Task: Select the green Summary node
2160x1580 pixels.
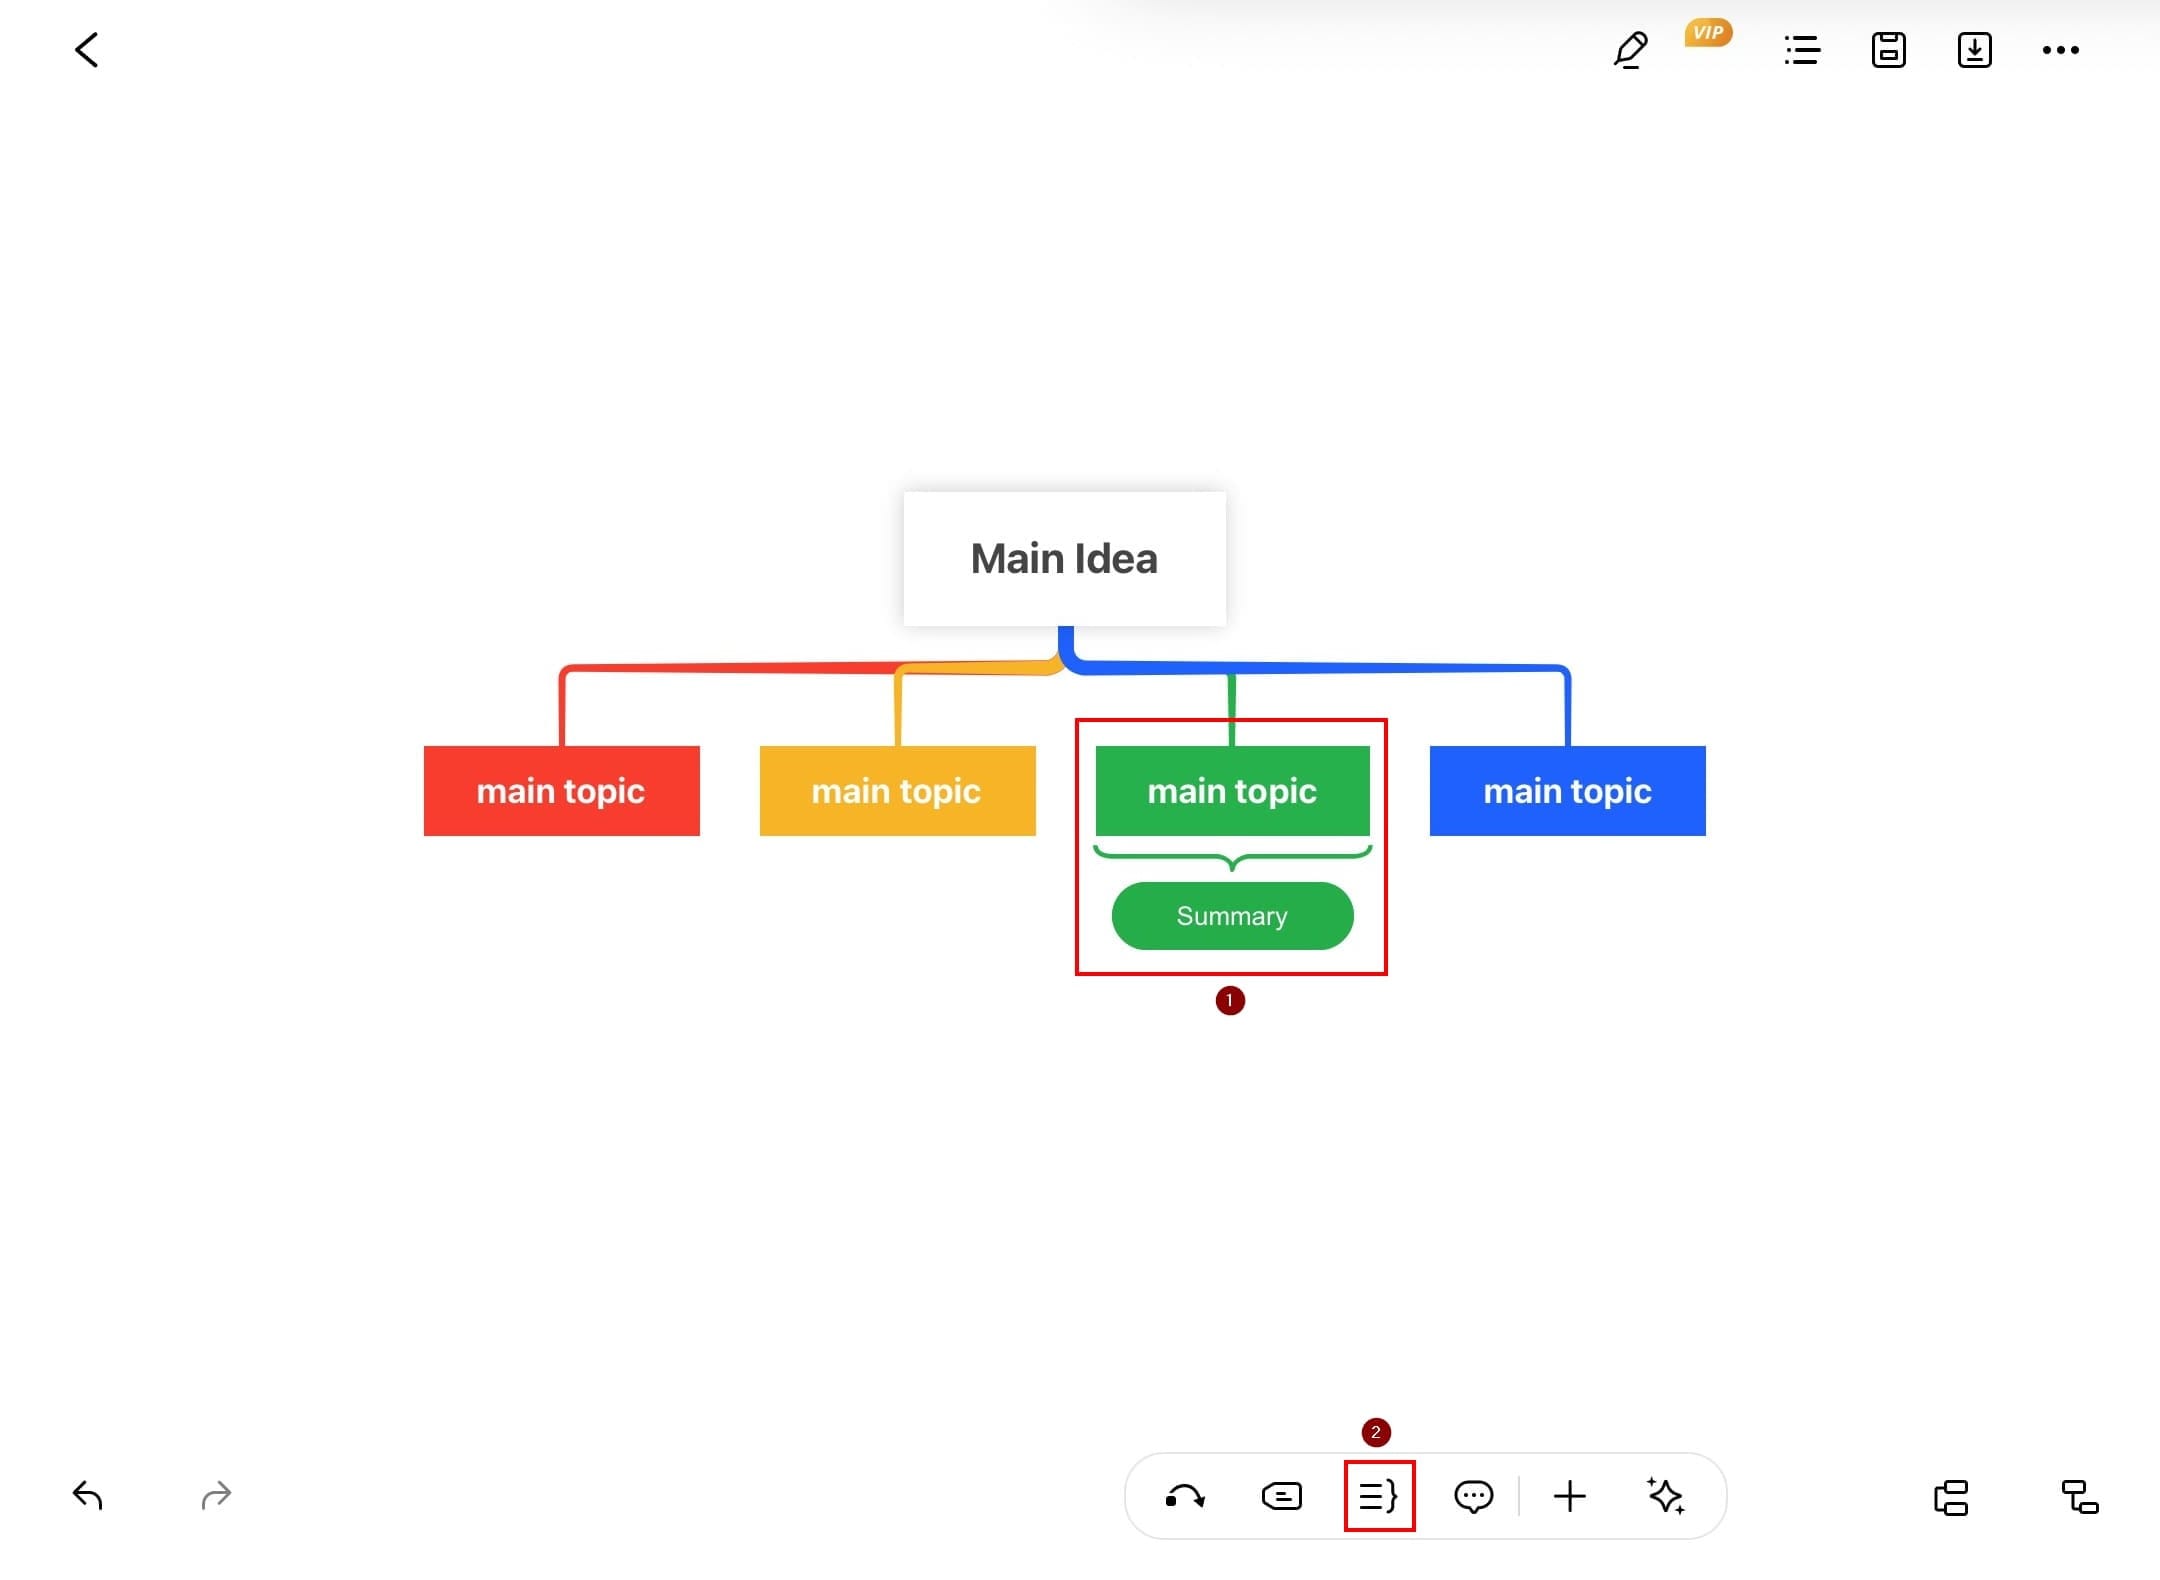Action: tap(1232, 915)
